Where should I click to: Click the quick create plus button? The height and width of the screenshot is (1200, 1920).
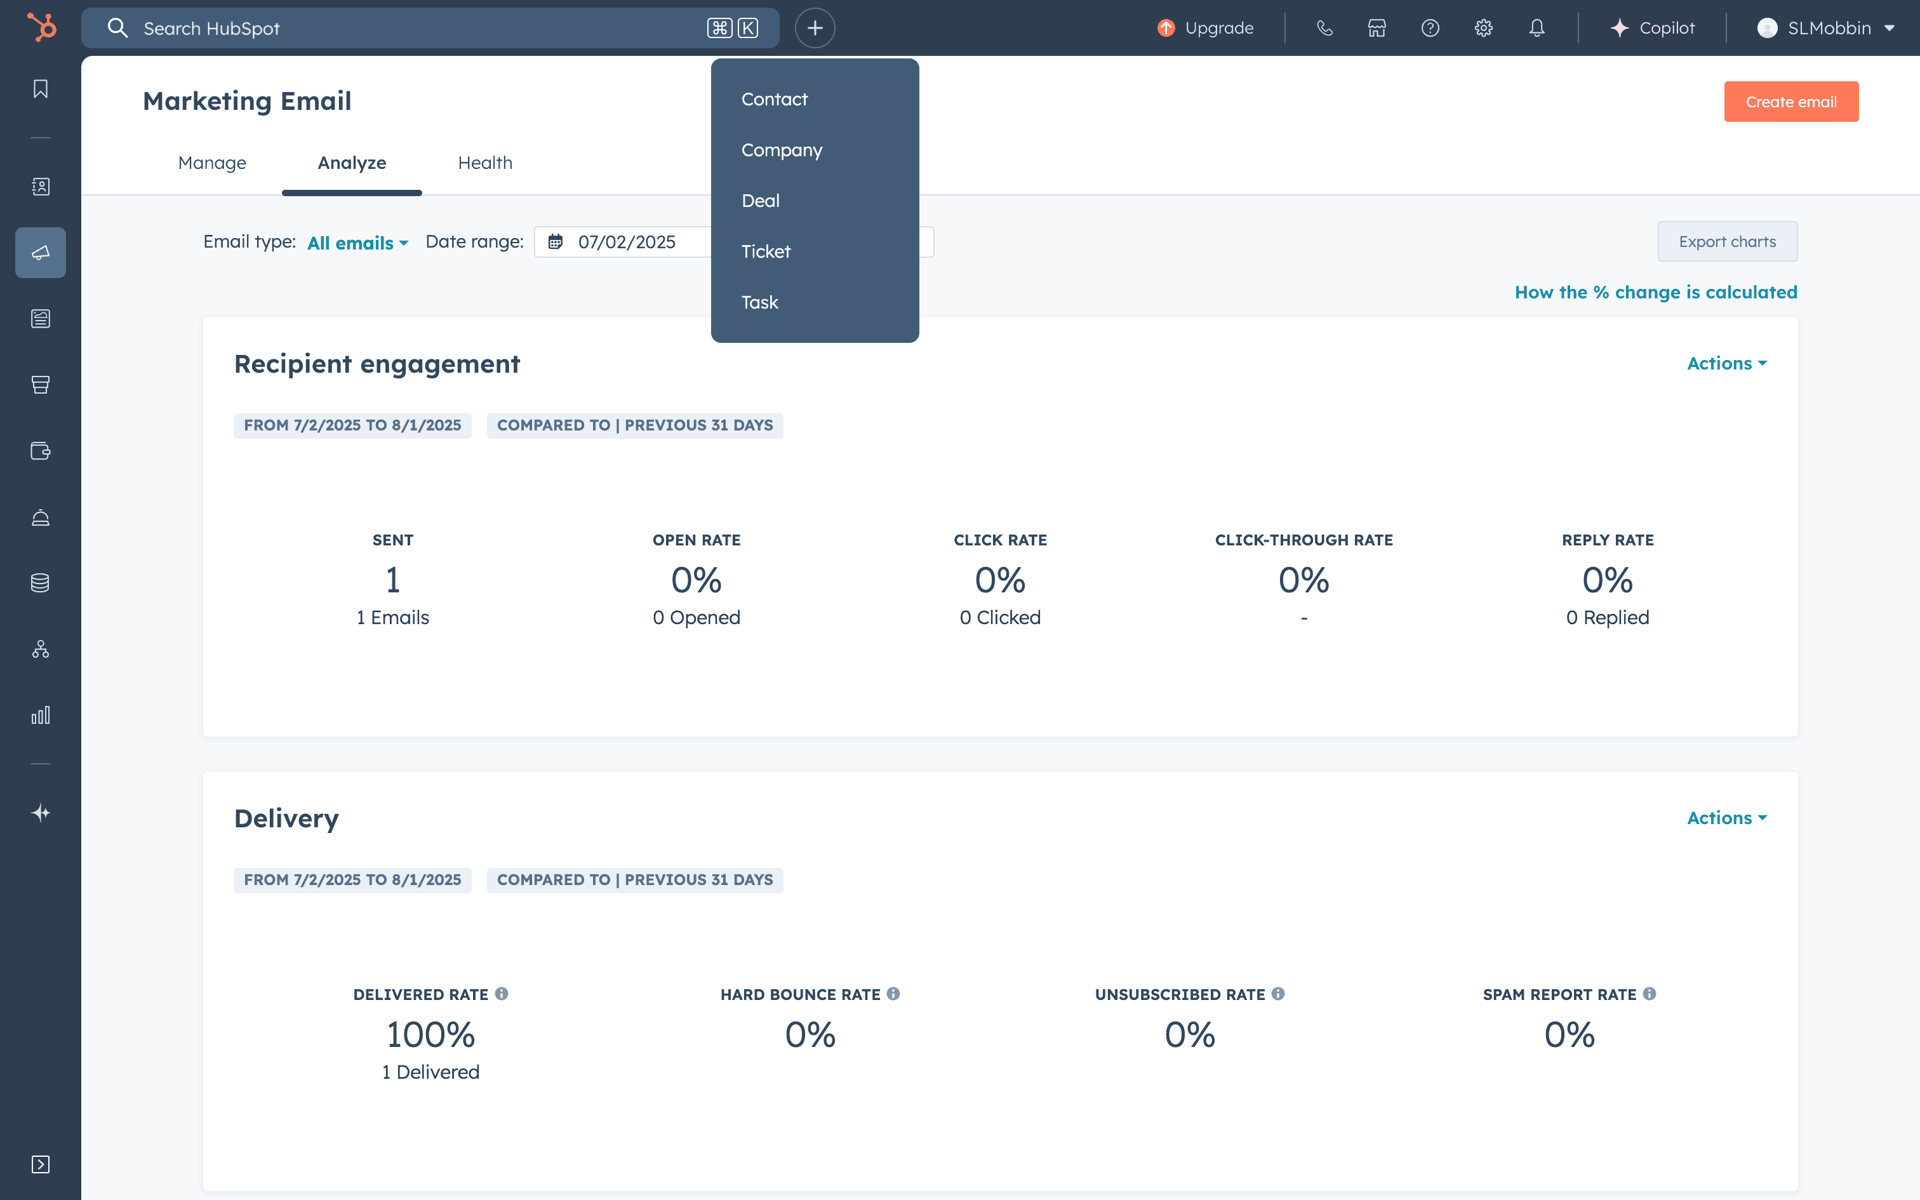click(x=815, y=28)
